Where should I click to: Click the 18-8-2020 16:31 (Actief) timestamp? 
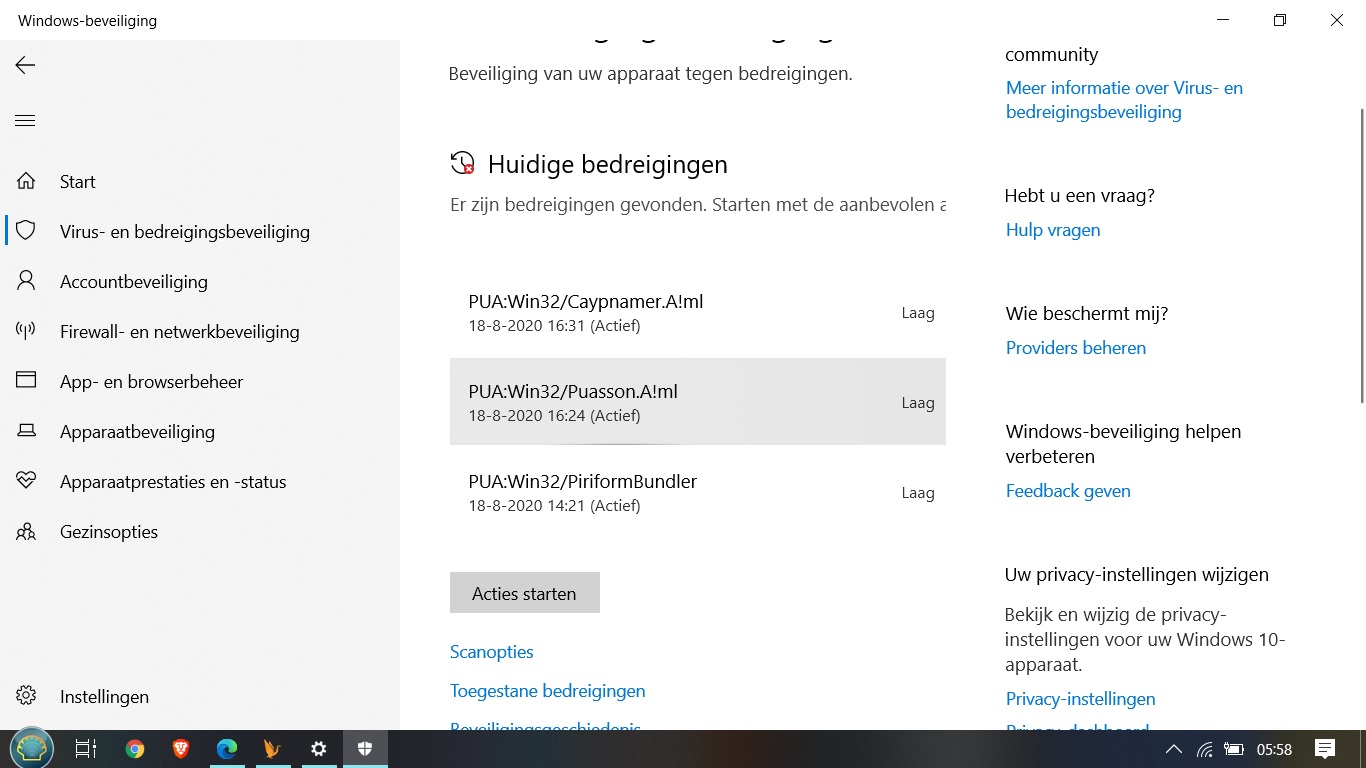(554, 326)
